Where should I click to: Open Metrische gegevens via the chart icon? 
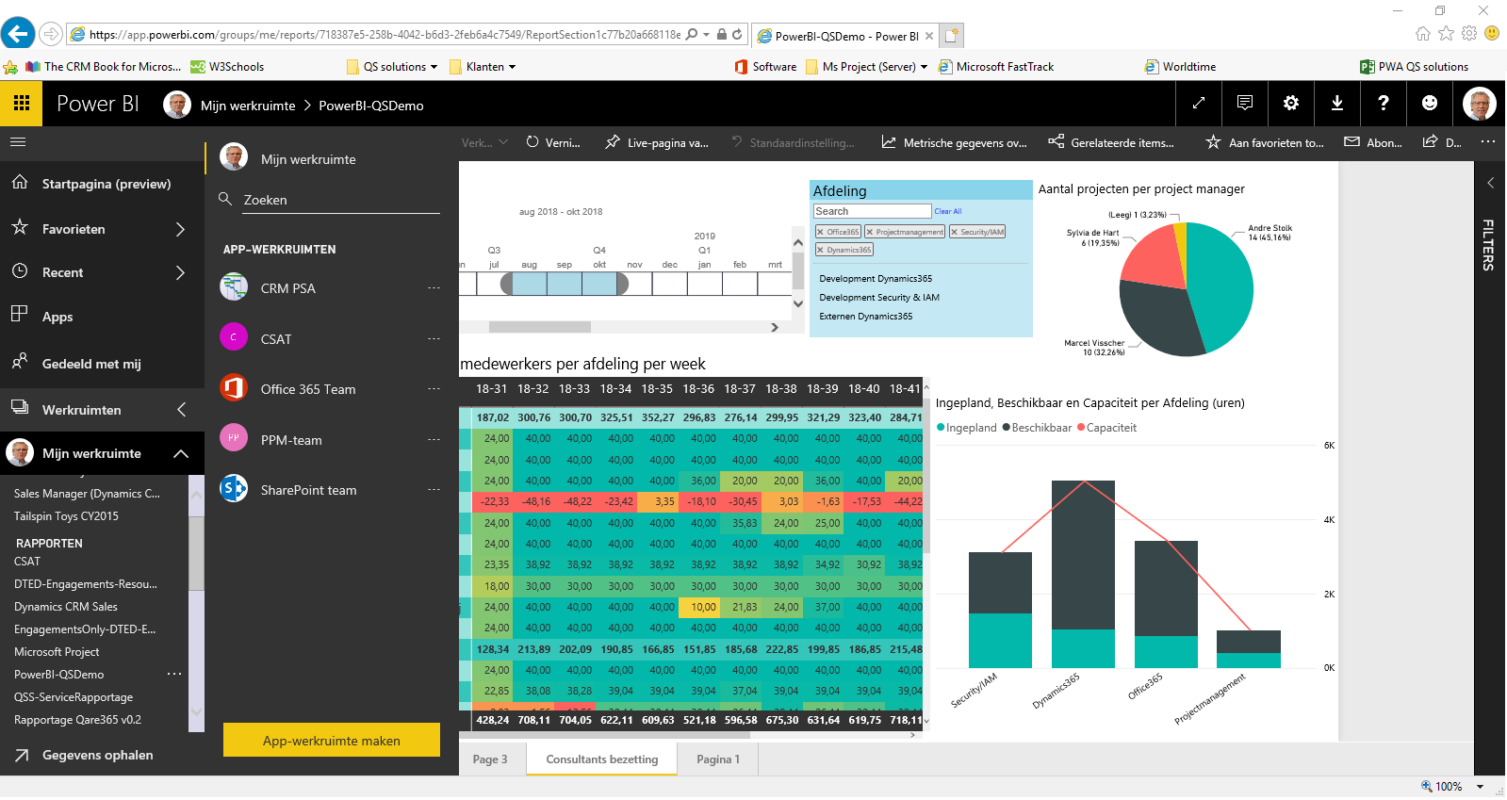coord(888,142)
